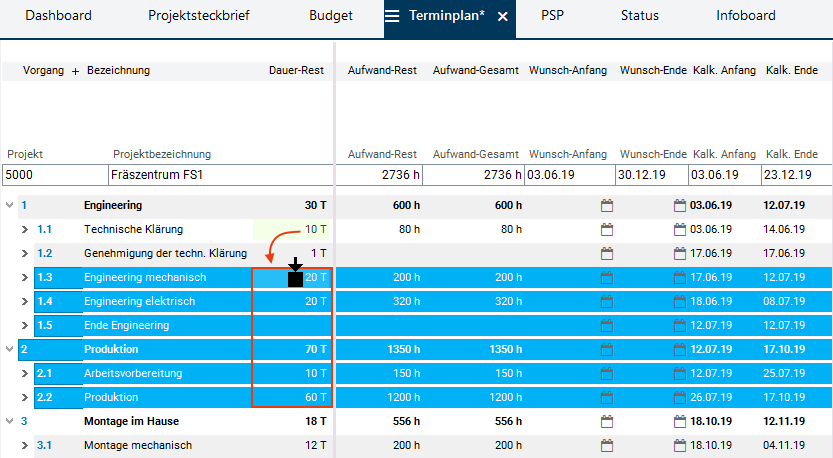Go to the Infoboard tab
Viewport: 833px width, 458px height.
pyautogui.click(x=745, y=17)
